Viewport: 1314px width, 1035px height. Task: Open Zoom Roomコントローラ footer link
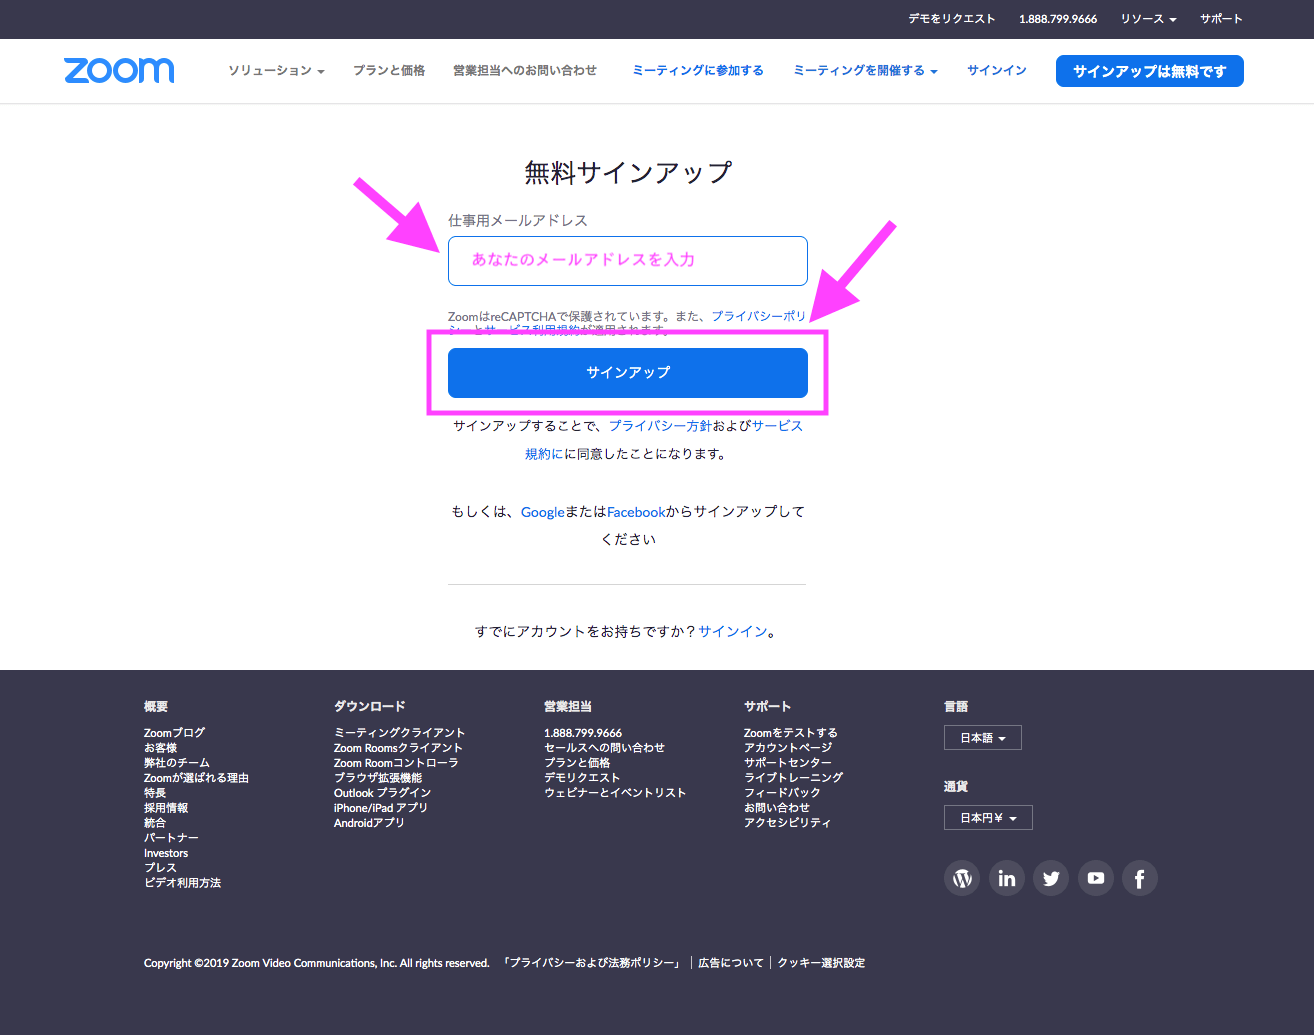[396, 763]
